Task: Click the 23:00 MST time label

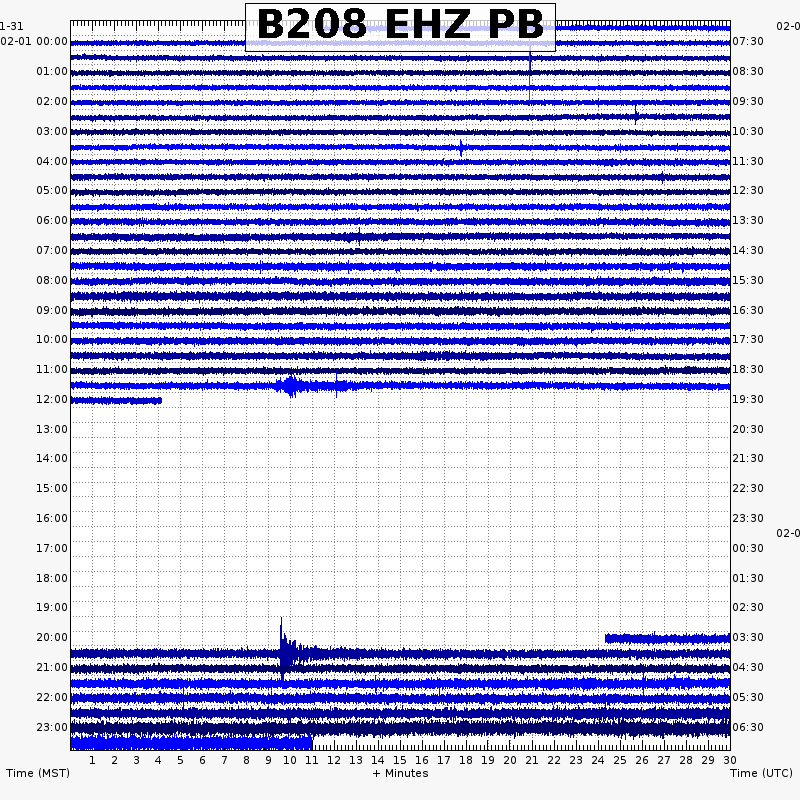Action: coord(52,727)
